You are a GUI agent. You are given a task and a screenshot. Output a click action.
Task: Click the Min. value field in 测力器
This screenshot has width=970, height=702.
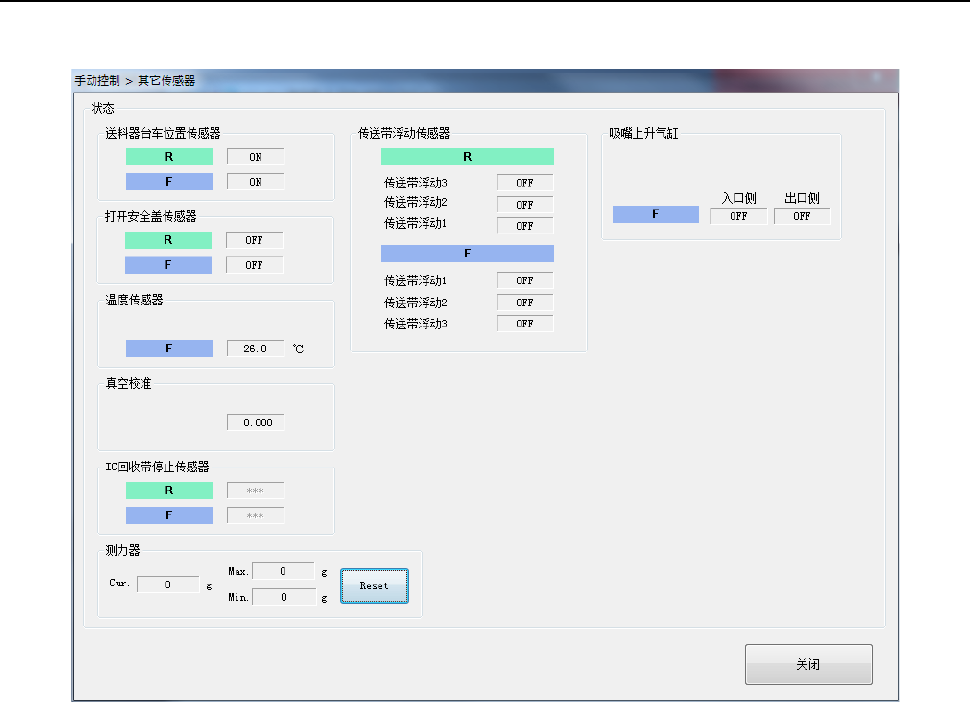point(283,597)
